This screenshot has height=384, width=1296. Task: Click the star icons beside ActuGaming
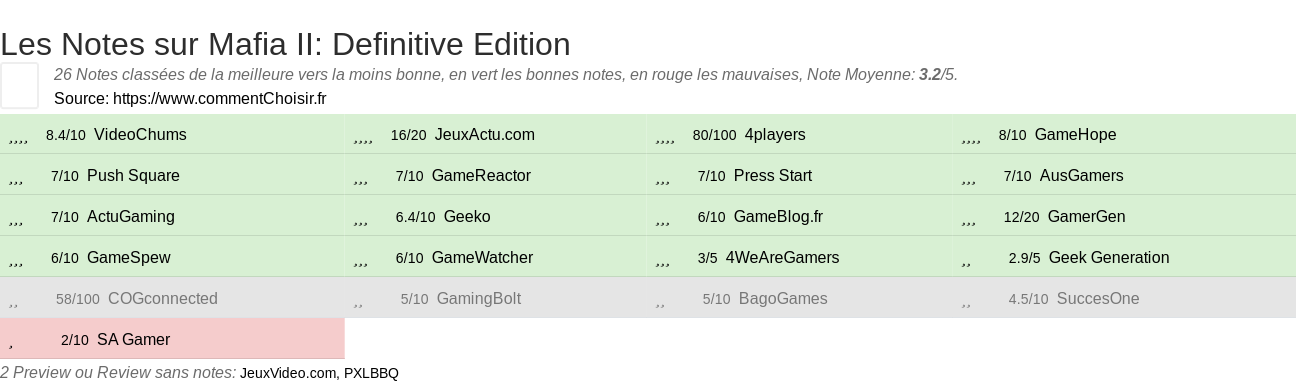pyautogui.click(x=16, y=220)
